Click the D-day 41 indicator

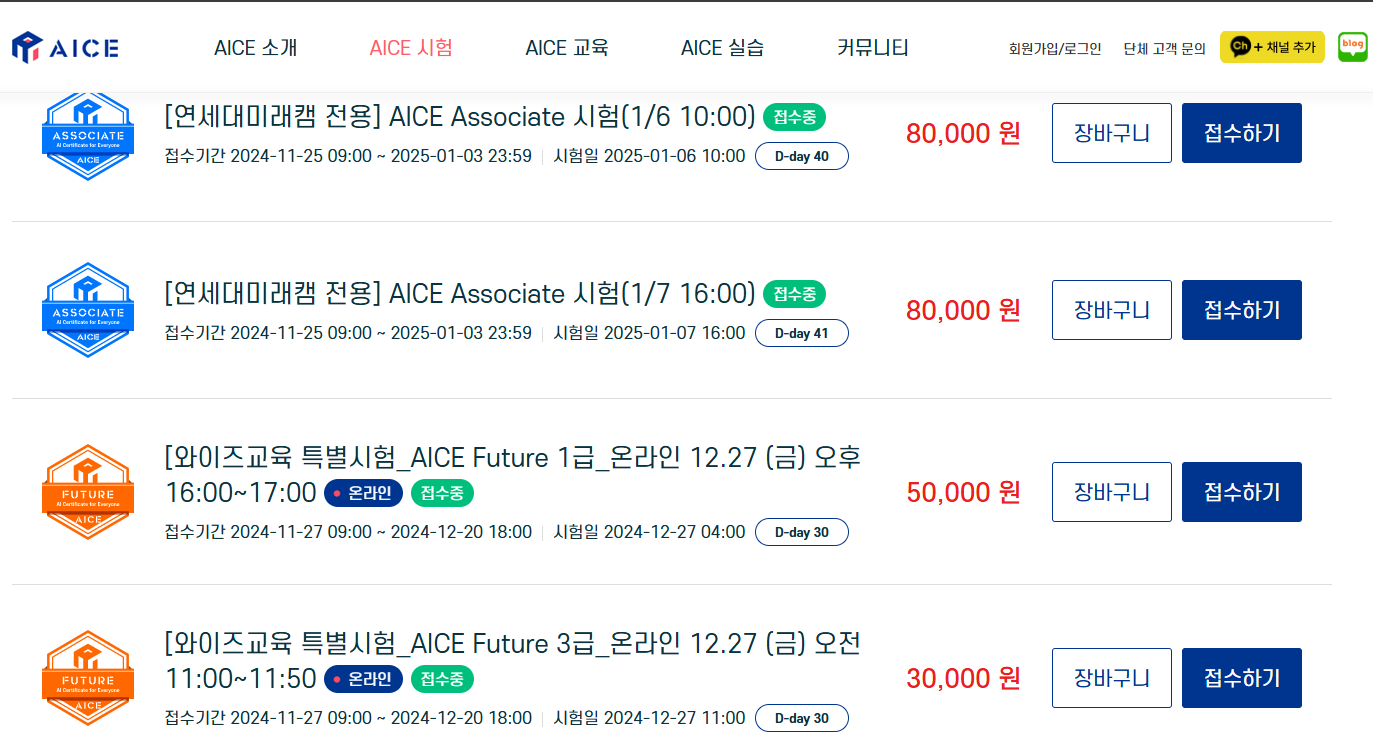tap(801, 332)
